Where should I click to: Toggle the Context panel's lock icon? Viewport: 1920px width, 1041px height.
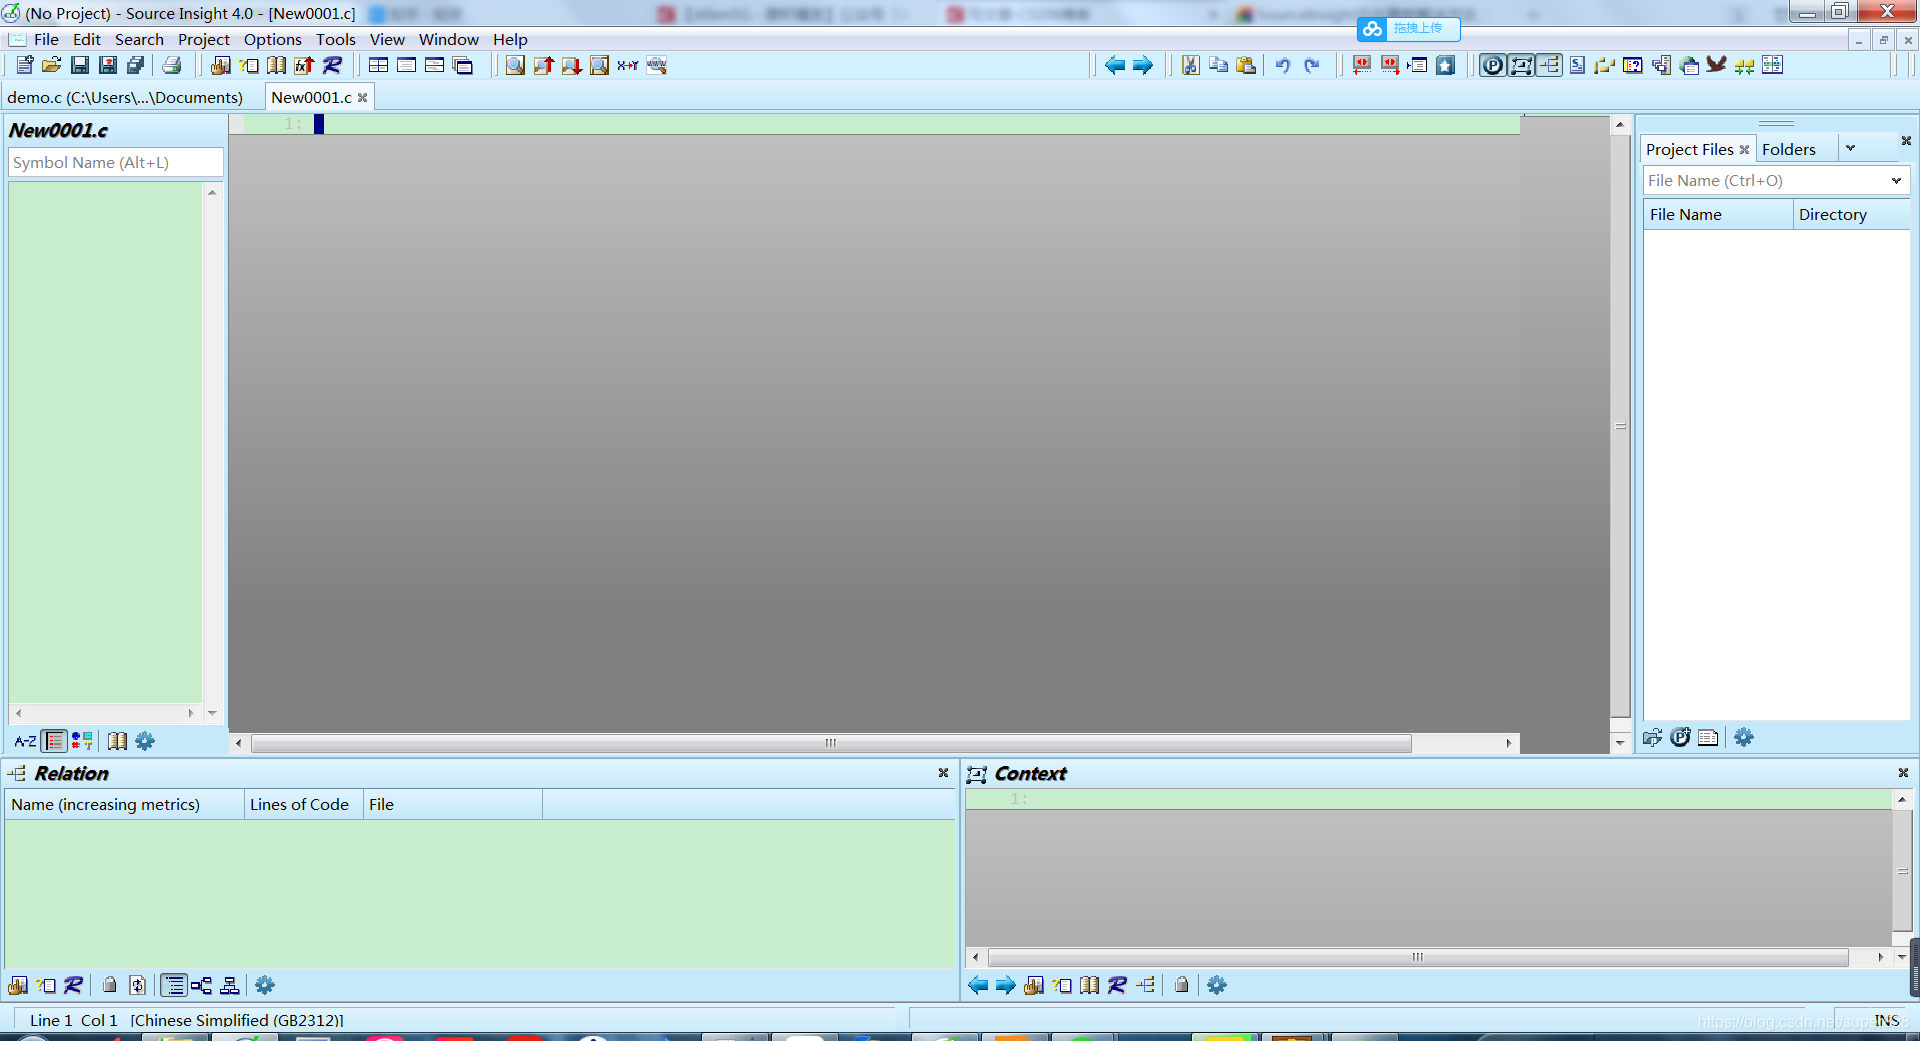pyautogui.click(x=1182, y=985)
